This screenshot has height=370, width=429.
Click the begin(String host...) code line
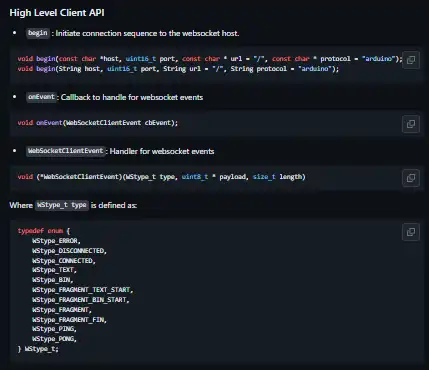tap(178, 69)
